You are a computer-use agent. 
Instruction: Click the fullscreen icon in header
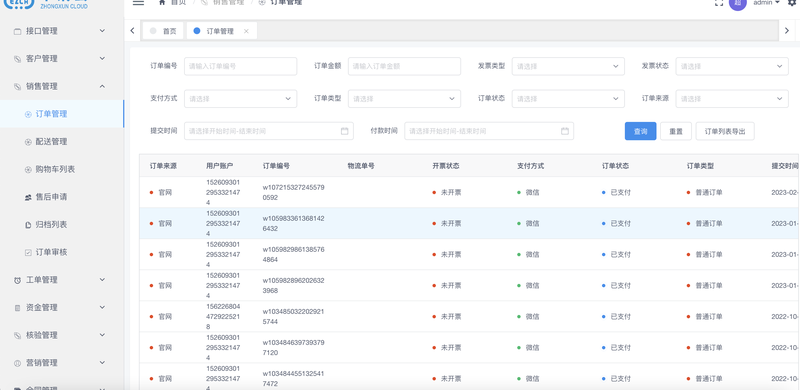click(x=719, y=3)
